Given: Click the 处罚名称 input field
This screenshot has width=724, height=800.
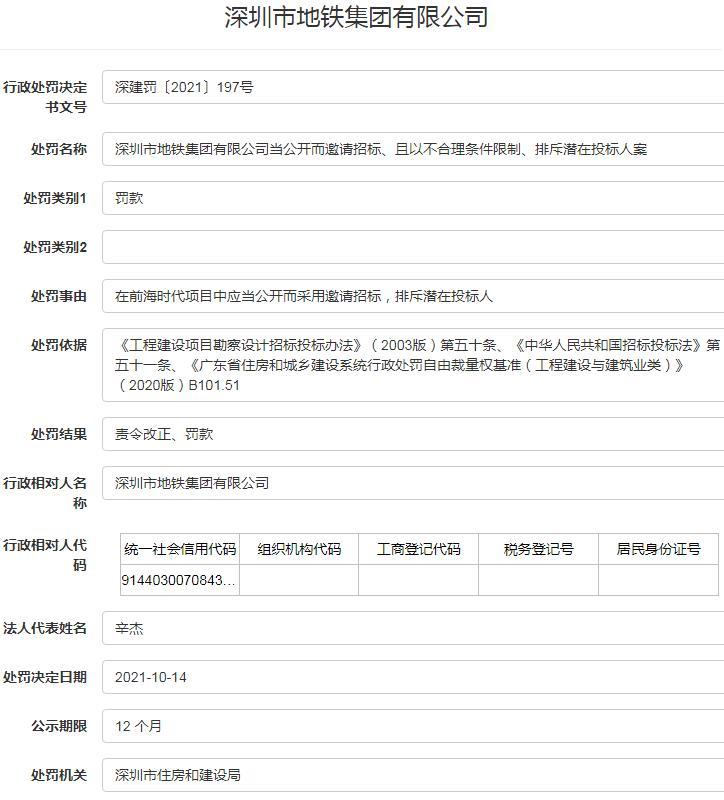Looking at the screenshot, I should click(x=413, y=149).
